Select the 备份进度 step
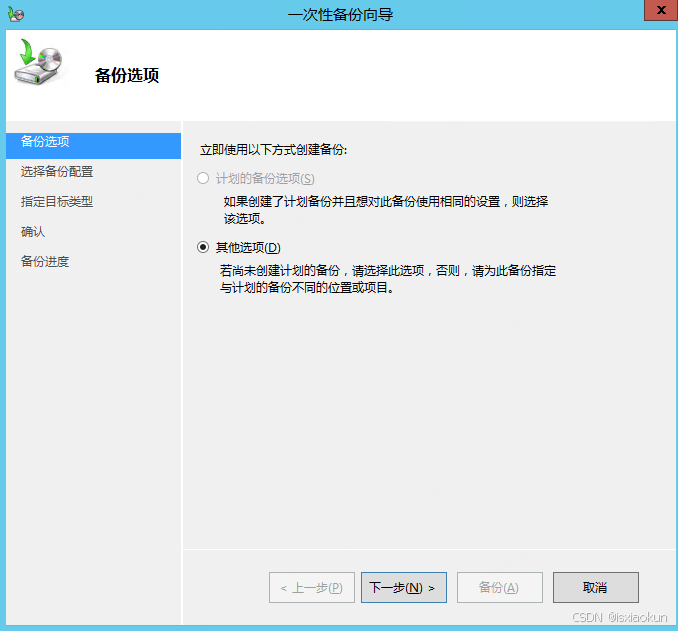Screen dimensions: 678x631 coord(45,262)
